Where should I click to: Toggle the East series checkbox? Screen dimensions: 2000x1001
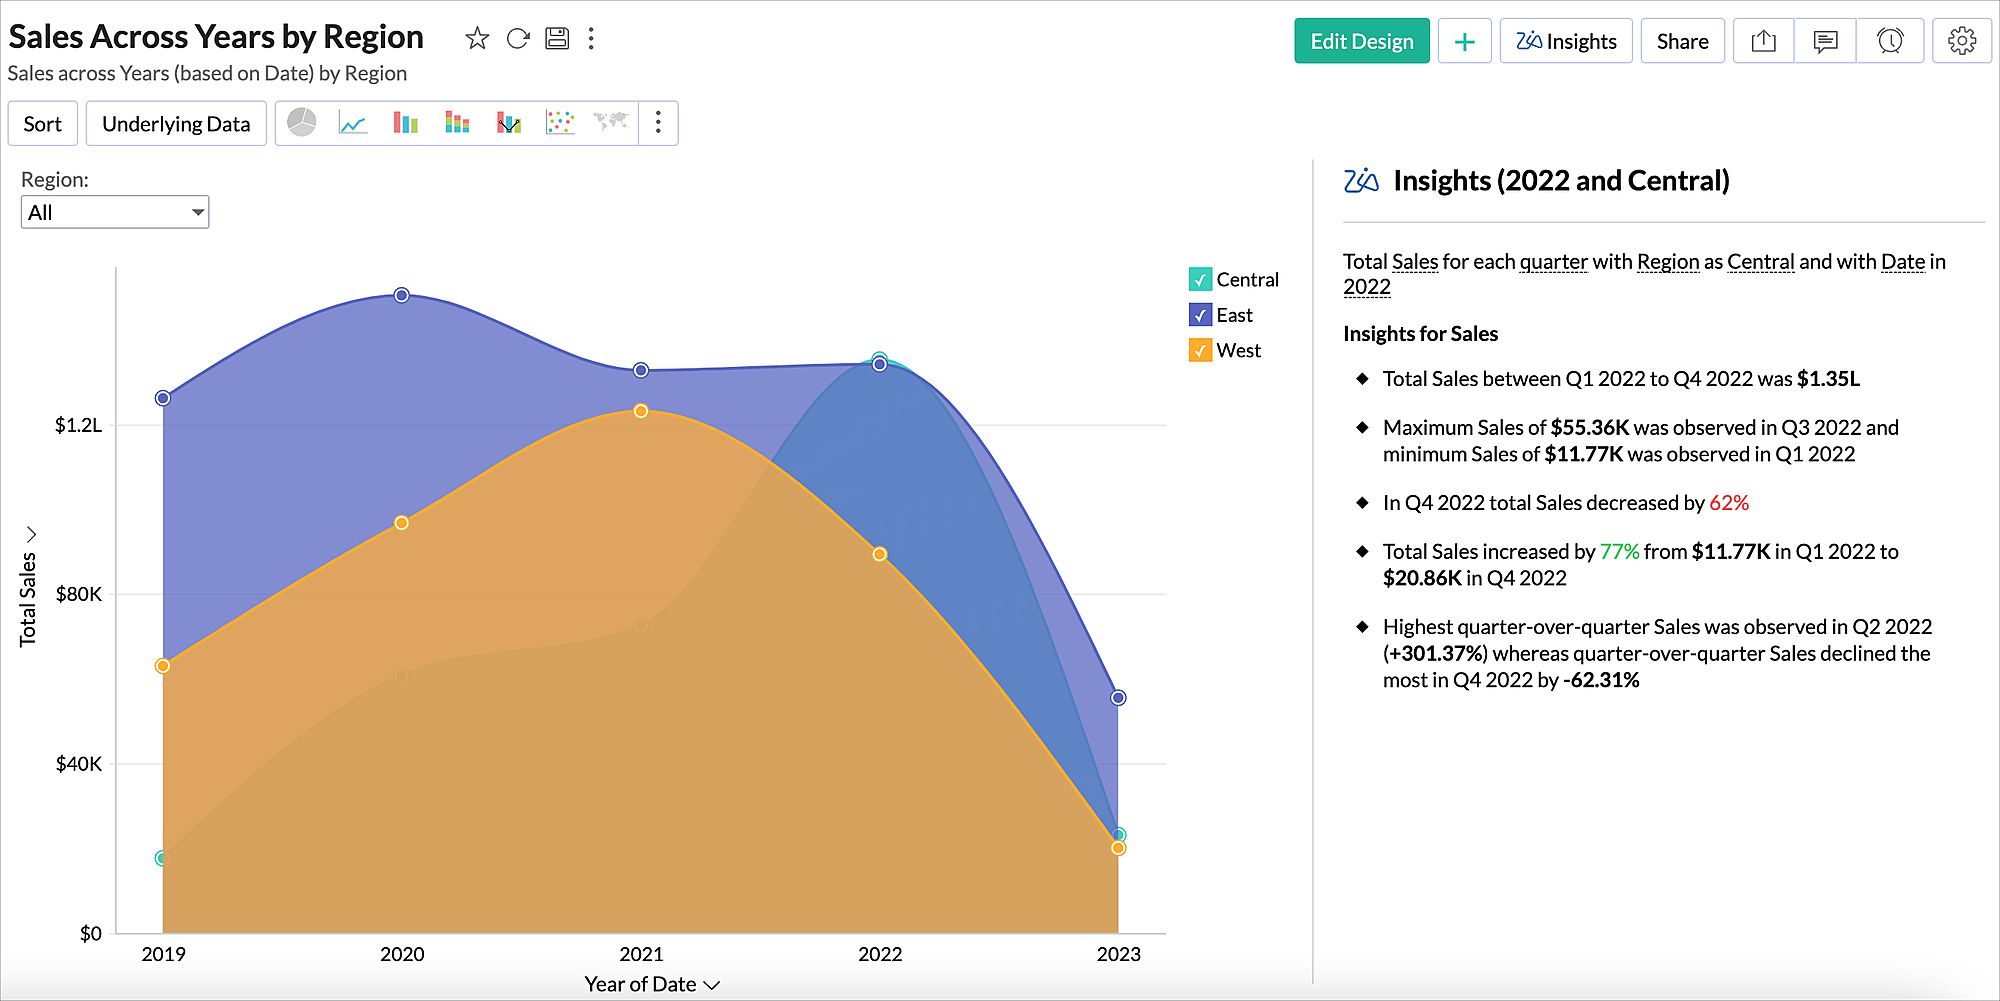(1200, 315)
